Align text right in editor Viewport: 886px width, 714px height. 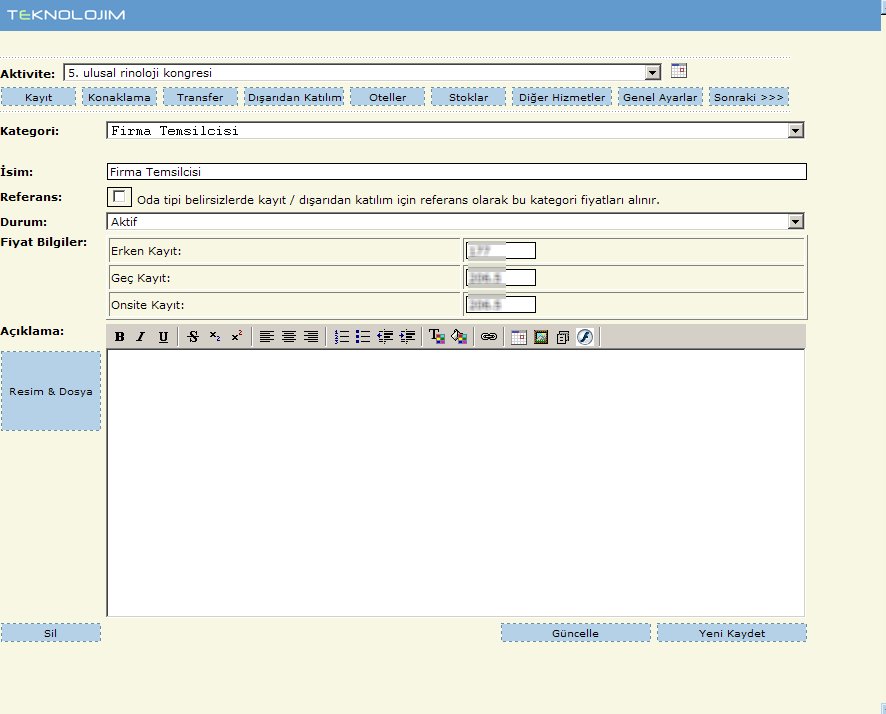point(311,337)
